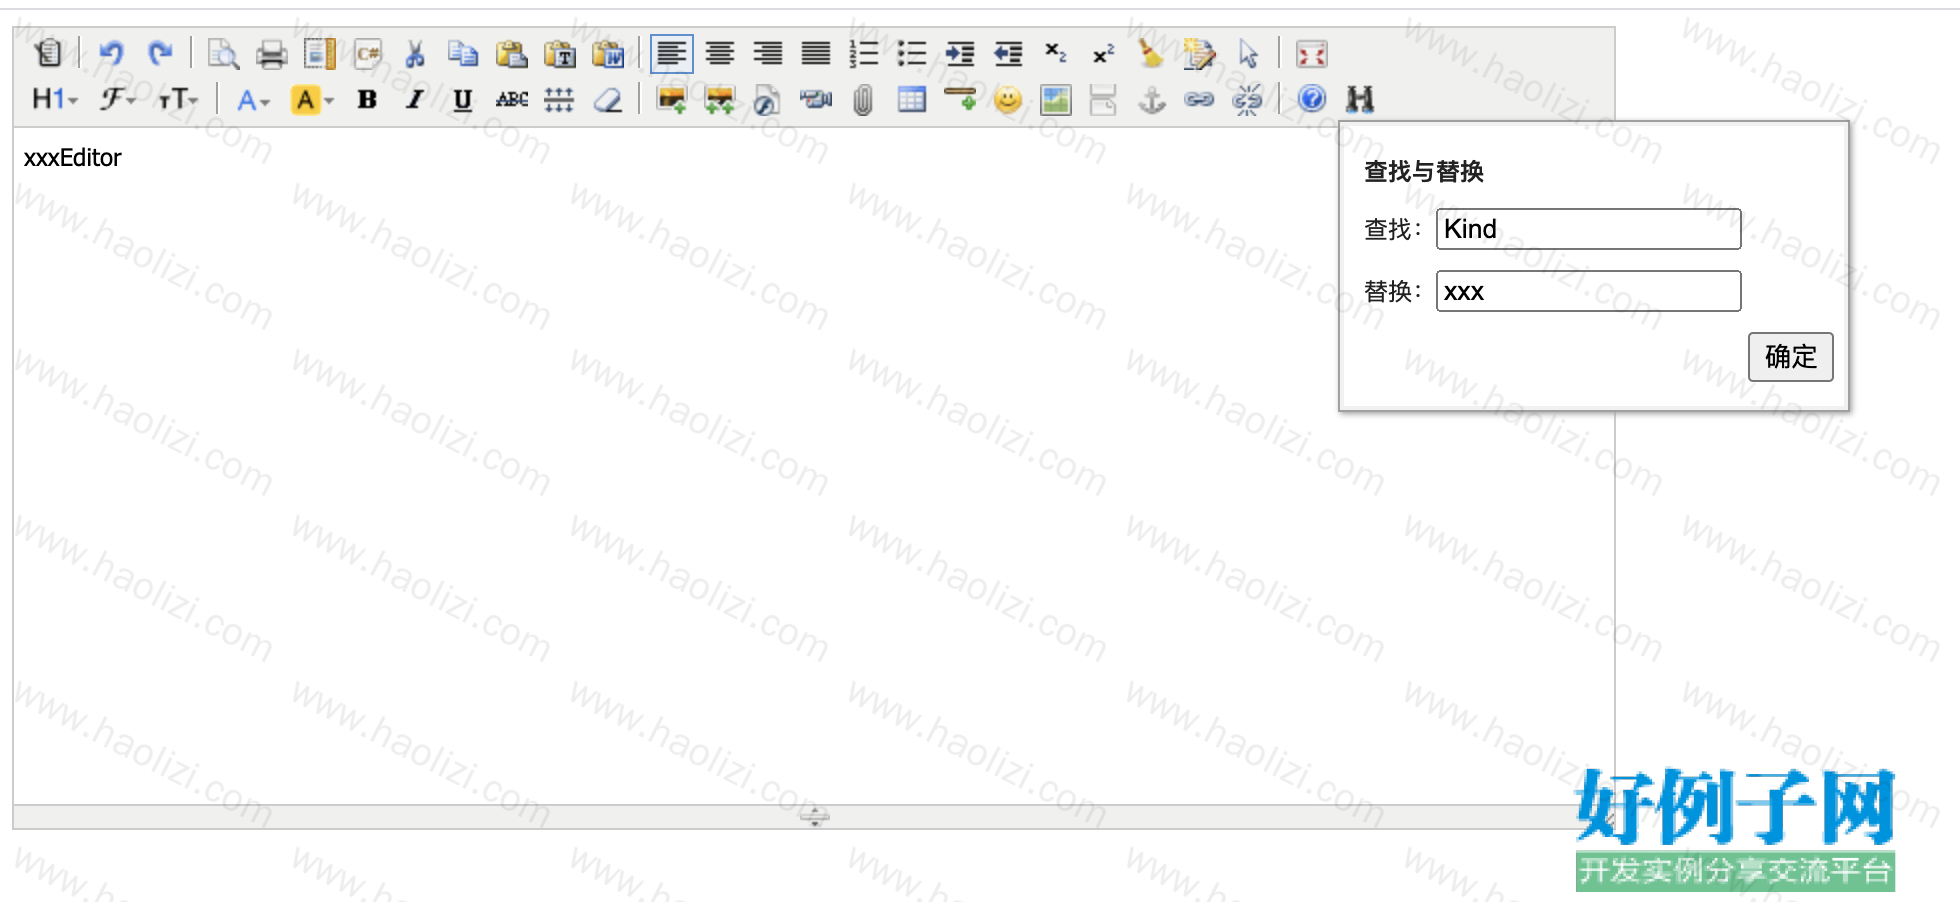The image size is (1960, 902).
Task: Insert horizontal rule
Action: (960, 99)
